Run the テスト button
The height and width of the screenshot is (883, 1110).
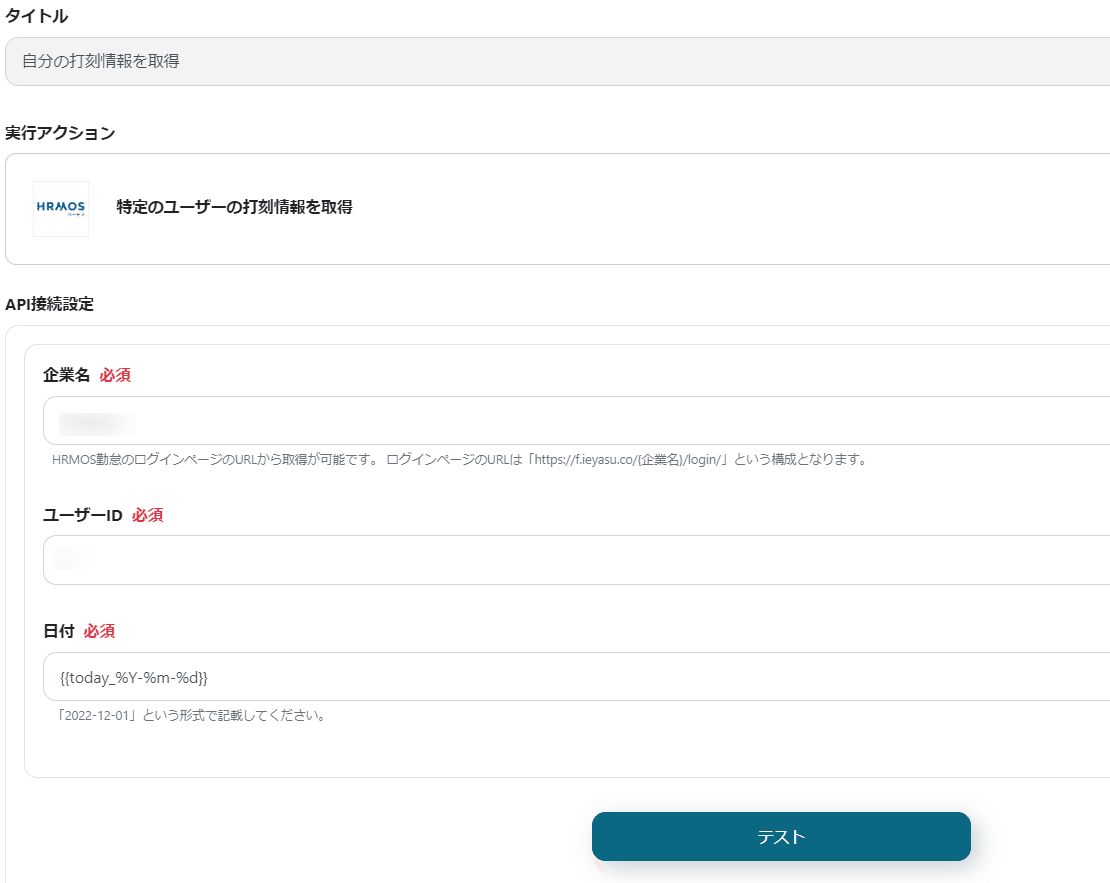tap(781, 836)
